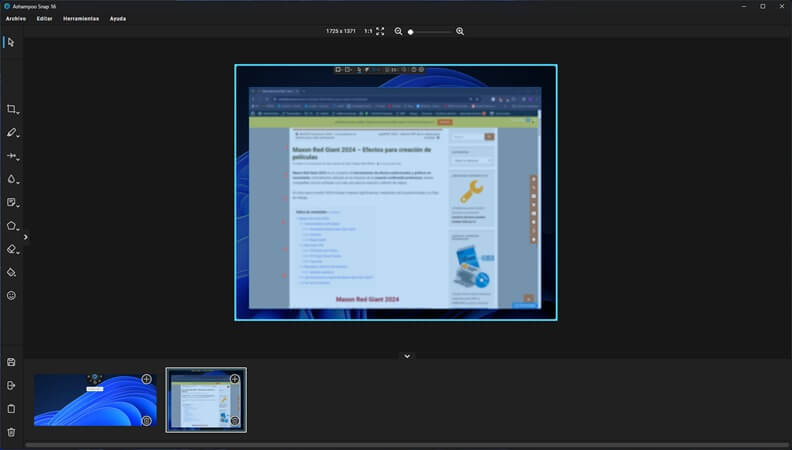Screen dimensions: 792x450
Task: Click the fit-to-window icon
Action: (380, 31)
